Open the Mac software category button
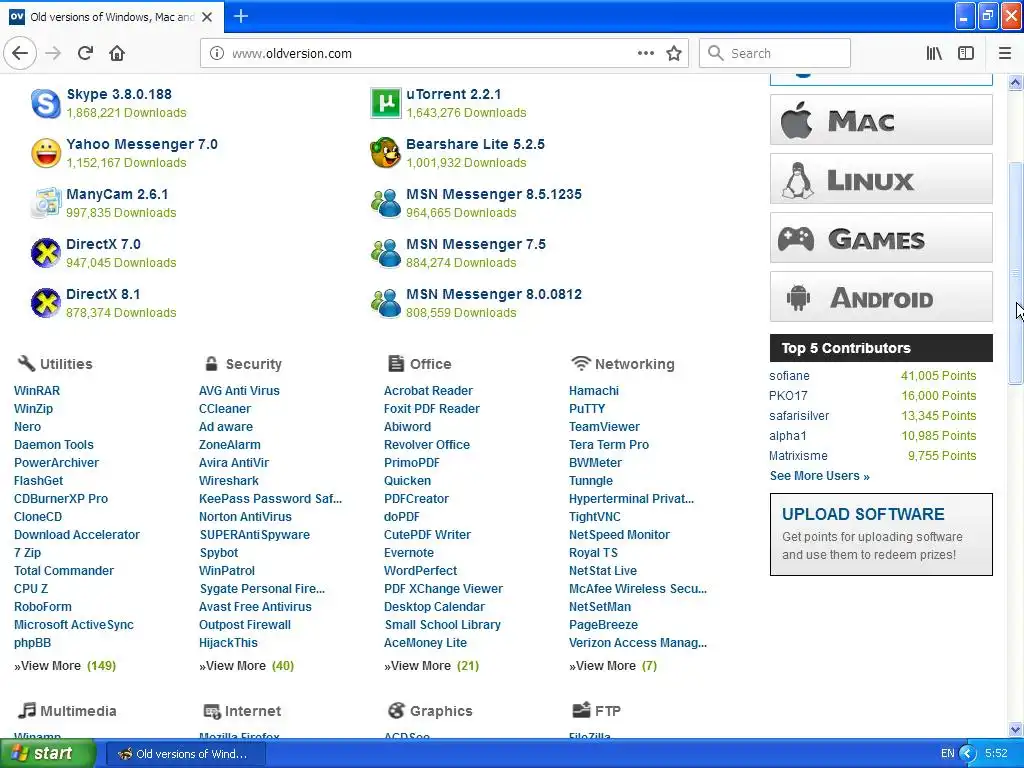 point(881,120)
